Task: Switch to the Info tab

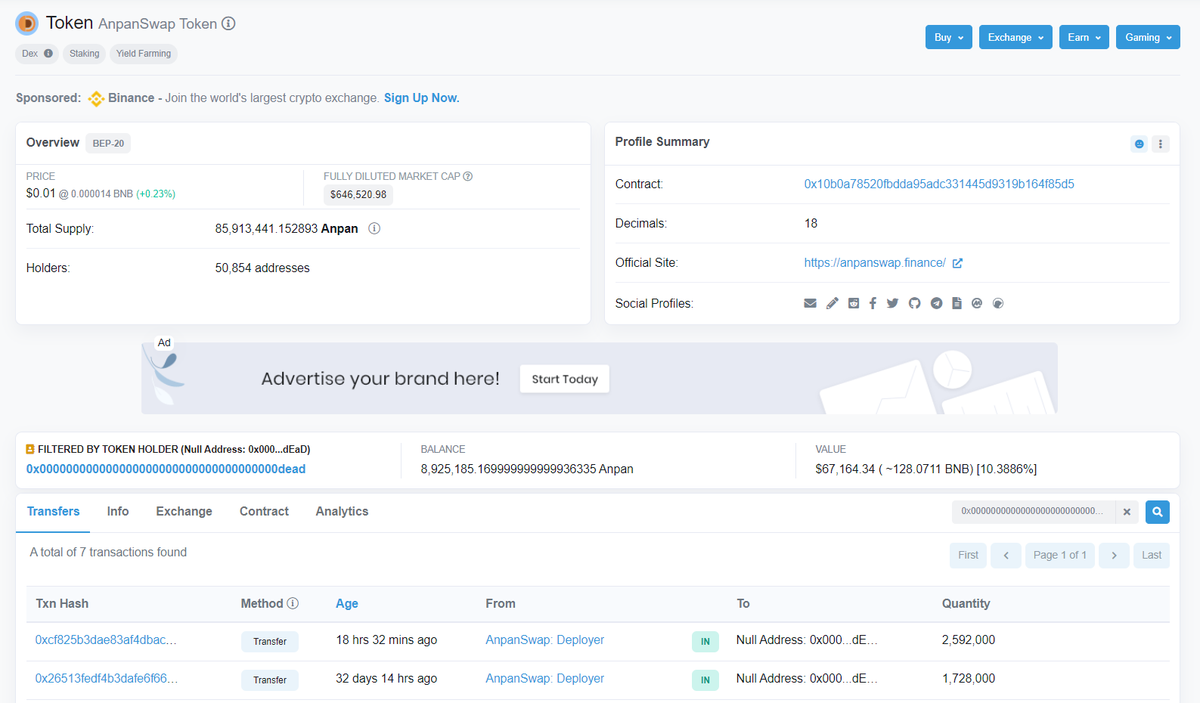Action: (118, 511)
